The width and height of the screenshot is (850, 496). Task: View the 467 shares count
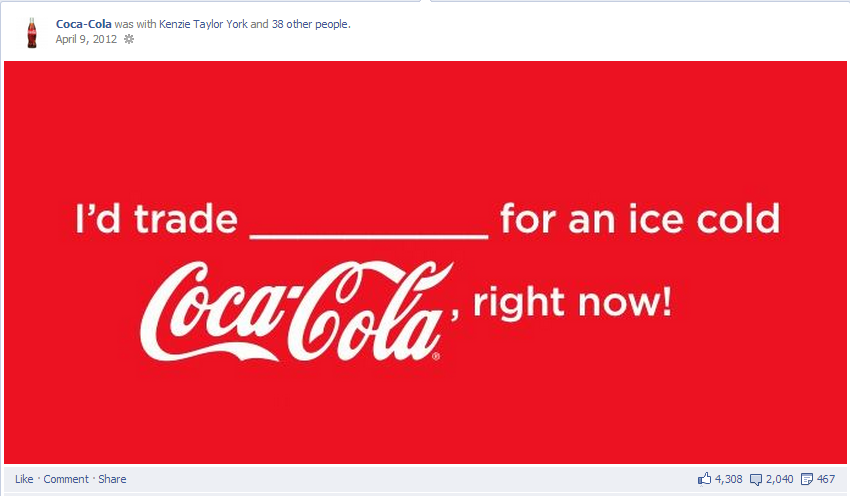coord(826,479)
